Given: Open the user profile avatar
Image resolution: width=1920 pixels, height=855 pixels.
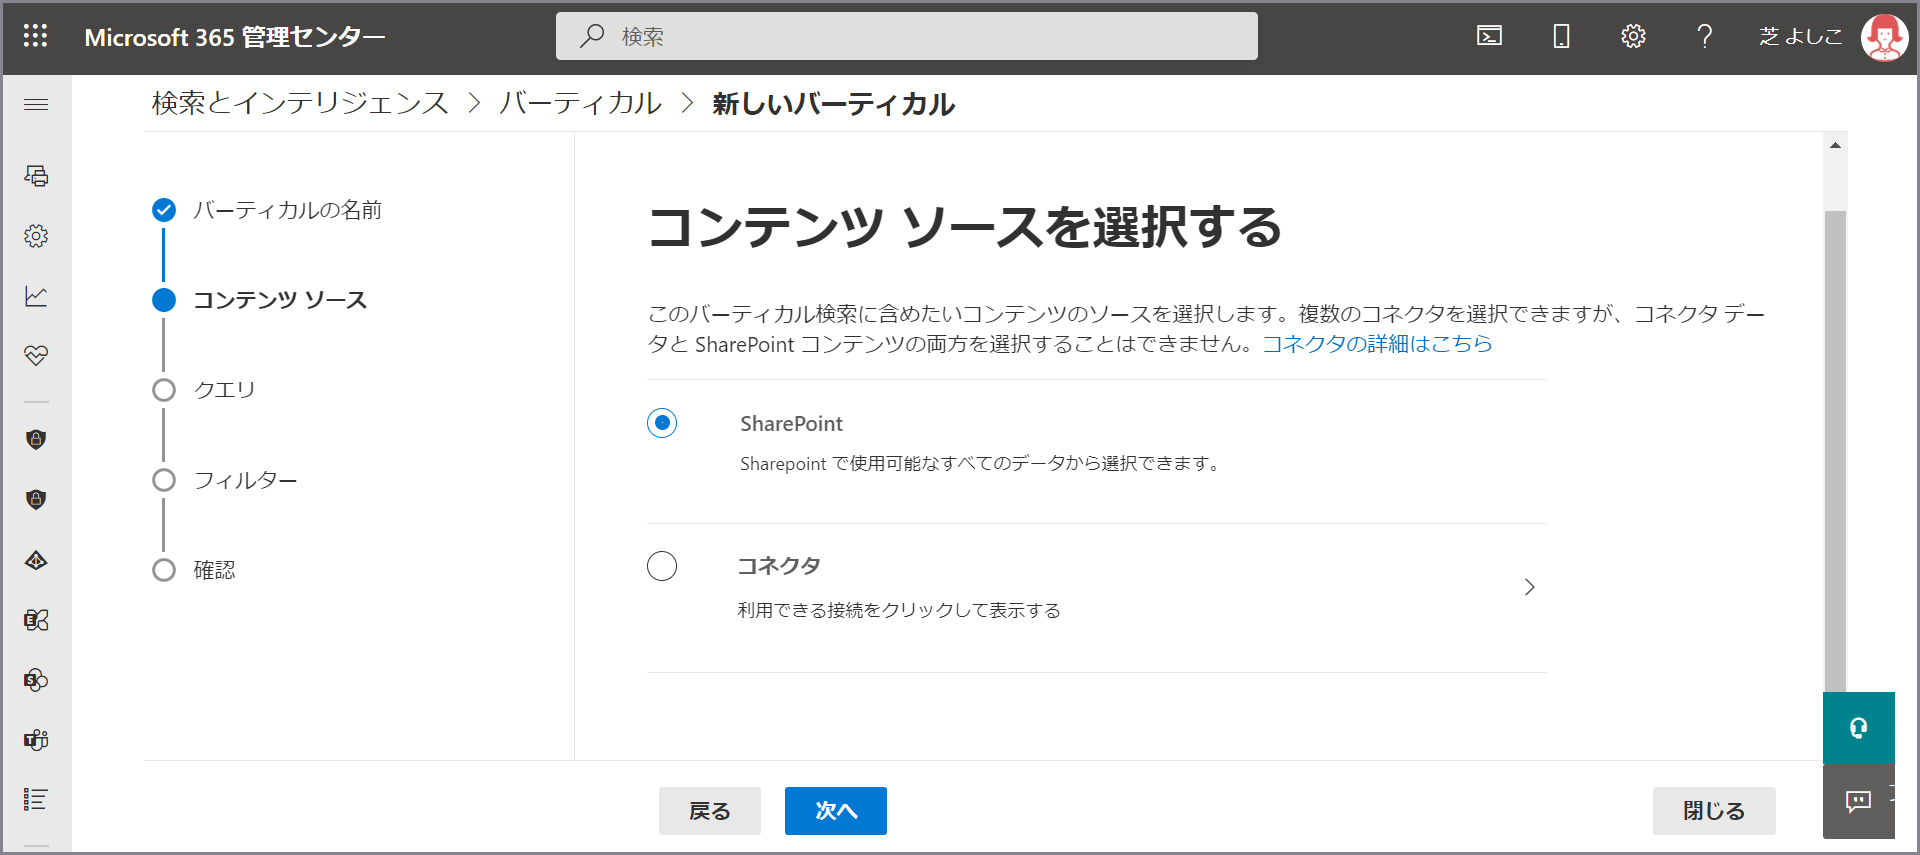Looking at the screenshot, I should tap(1884, 37).
